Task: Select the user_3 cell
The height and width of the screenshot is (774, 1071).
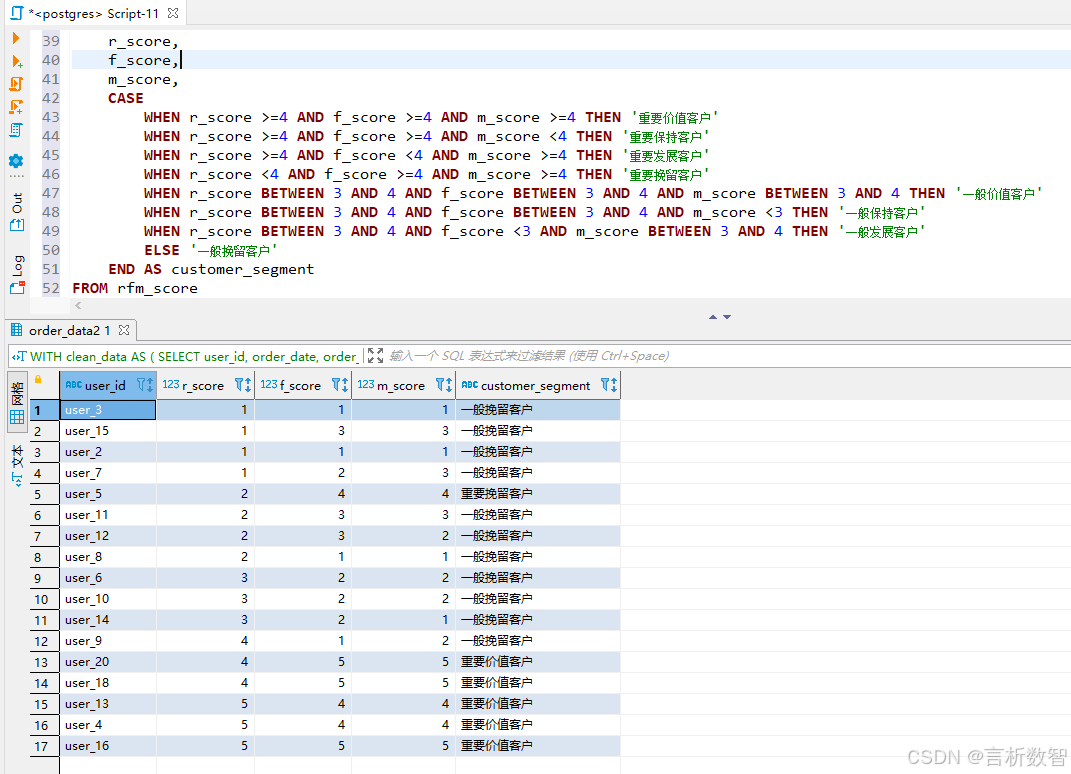Action: [x=108, y=410]
